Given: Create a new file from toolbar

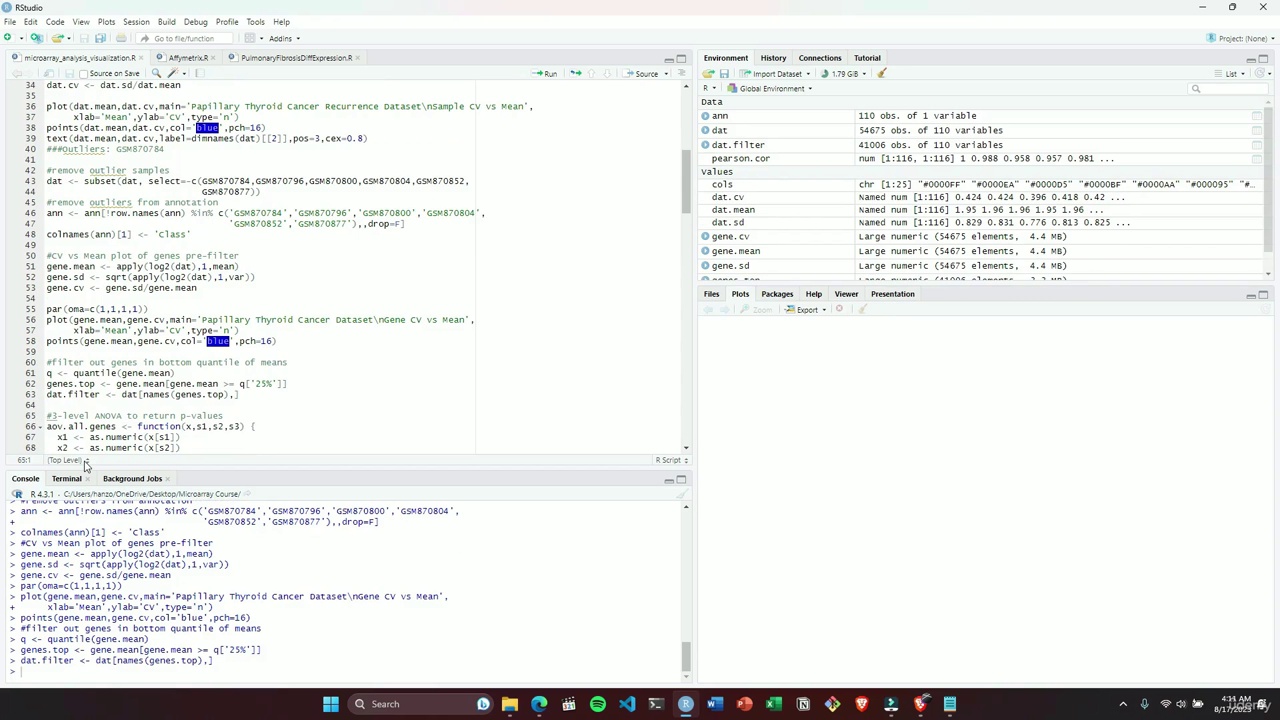Looking at the screenshot, I should point(8,38).
